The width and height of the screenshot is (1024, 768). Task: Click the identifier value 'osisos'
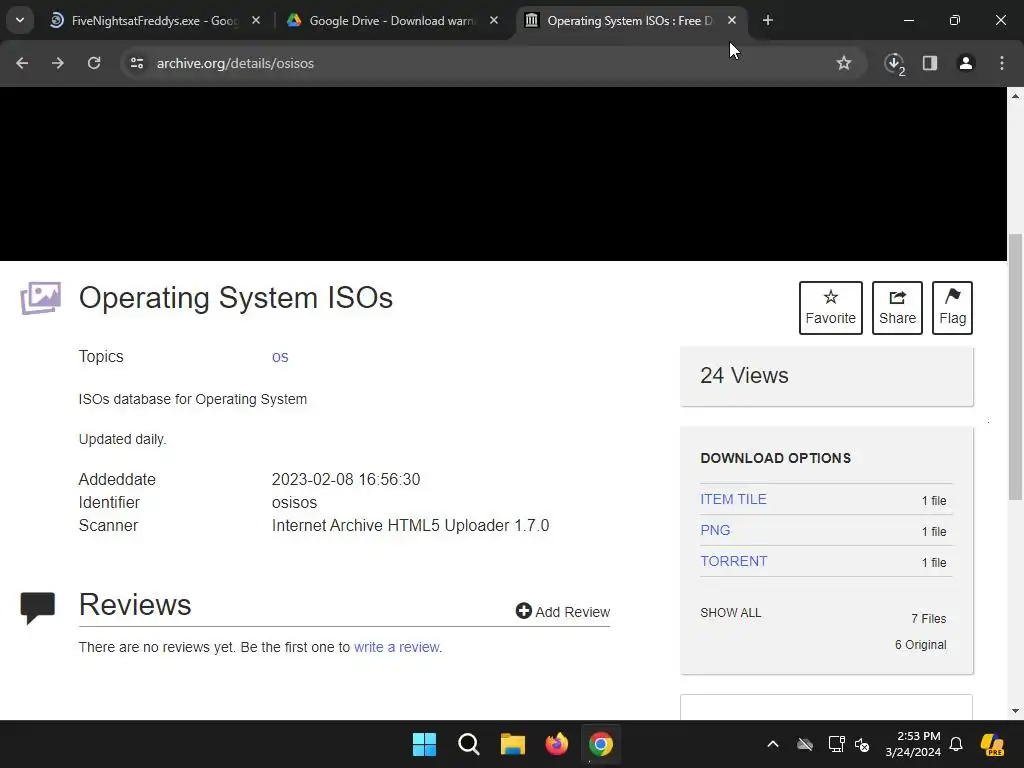pyautogui.click(x=295, y=502)
